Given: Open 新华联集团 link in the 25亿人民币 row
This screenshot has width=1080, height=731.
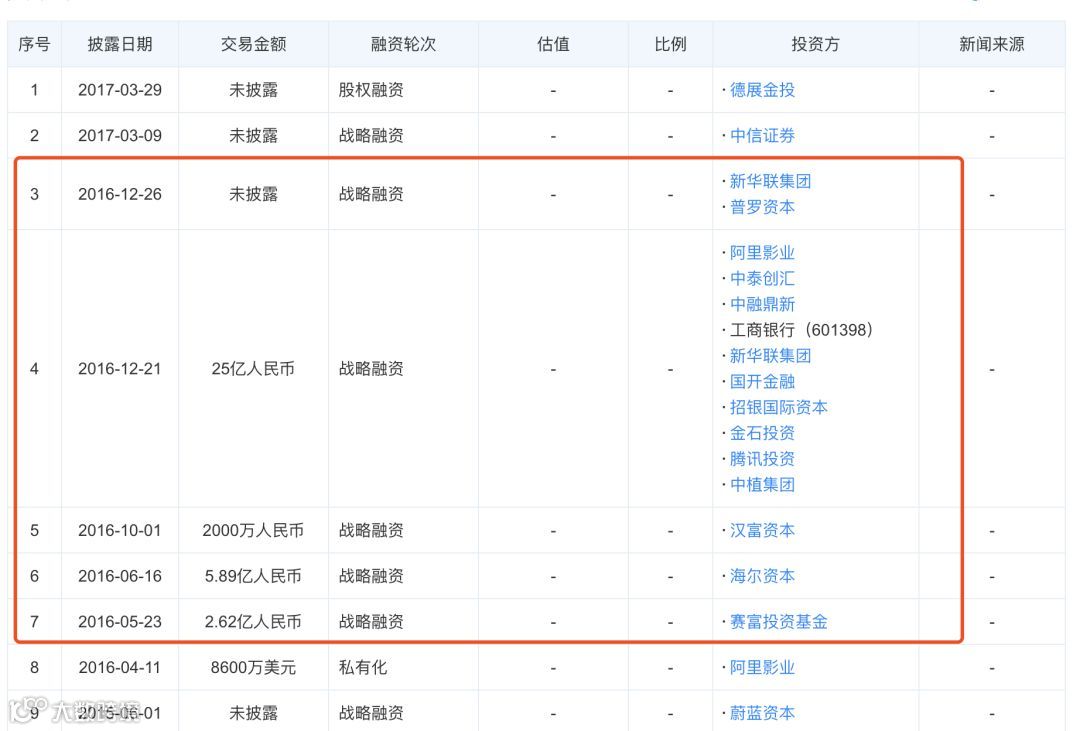Looking at the screenshot, I should click(x=770, y=356).
